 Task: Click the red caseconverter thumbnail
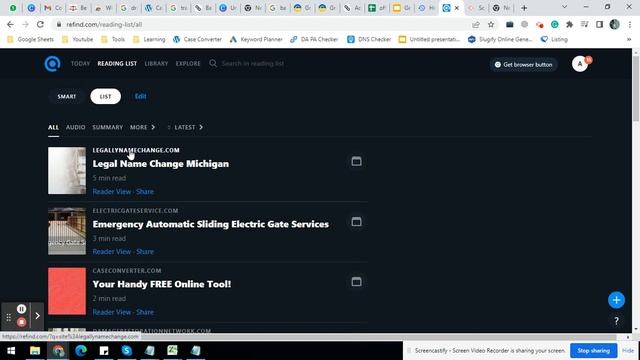click(x=67, y=291)
